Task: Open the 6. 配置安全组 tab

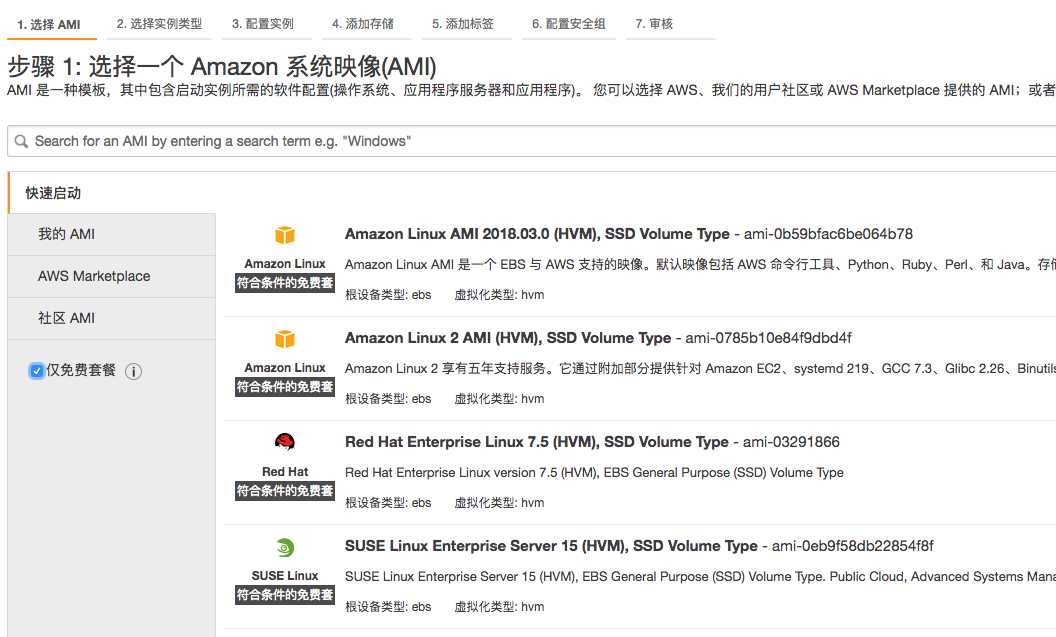Action: pos(568,24)
